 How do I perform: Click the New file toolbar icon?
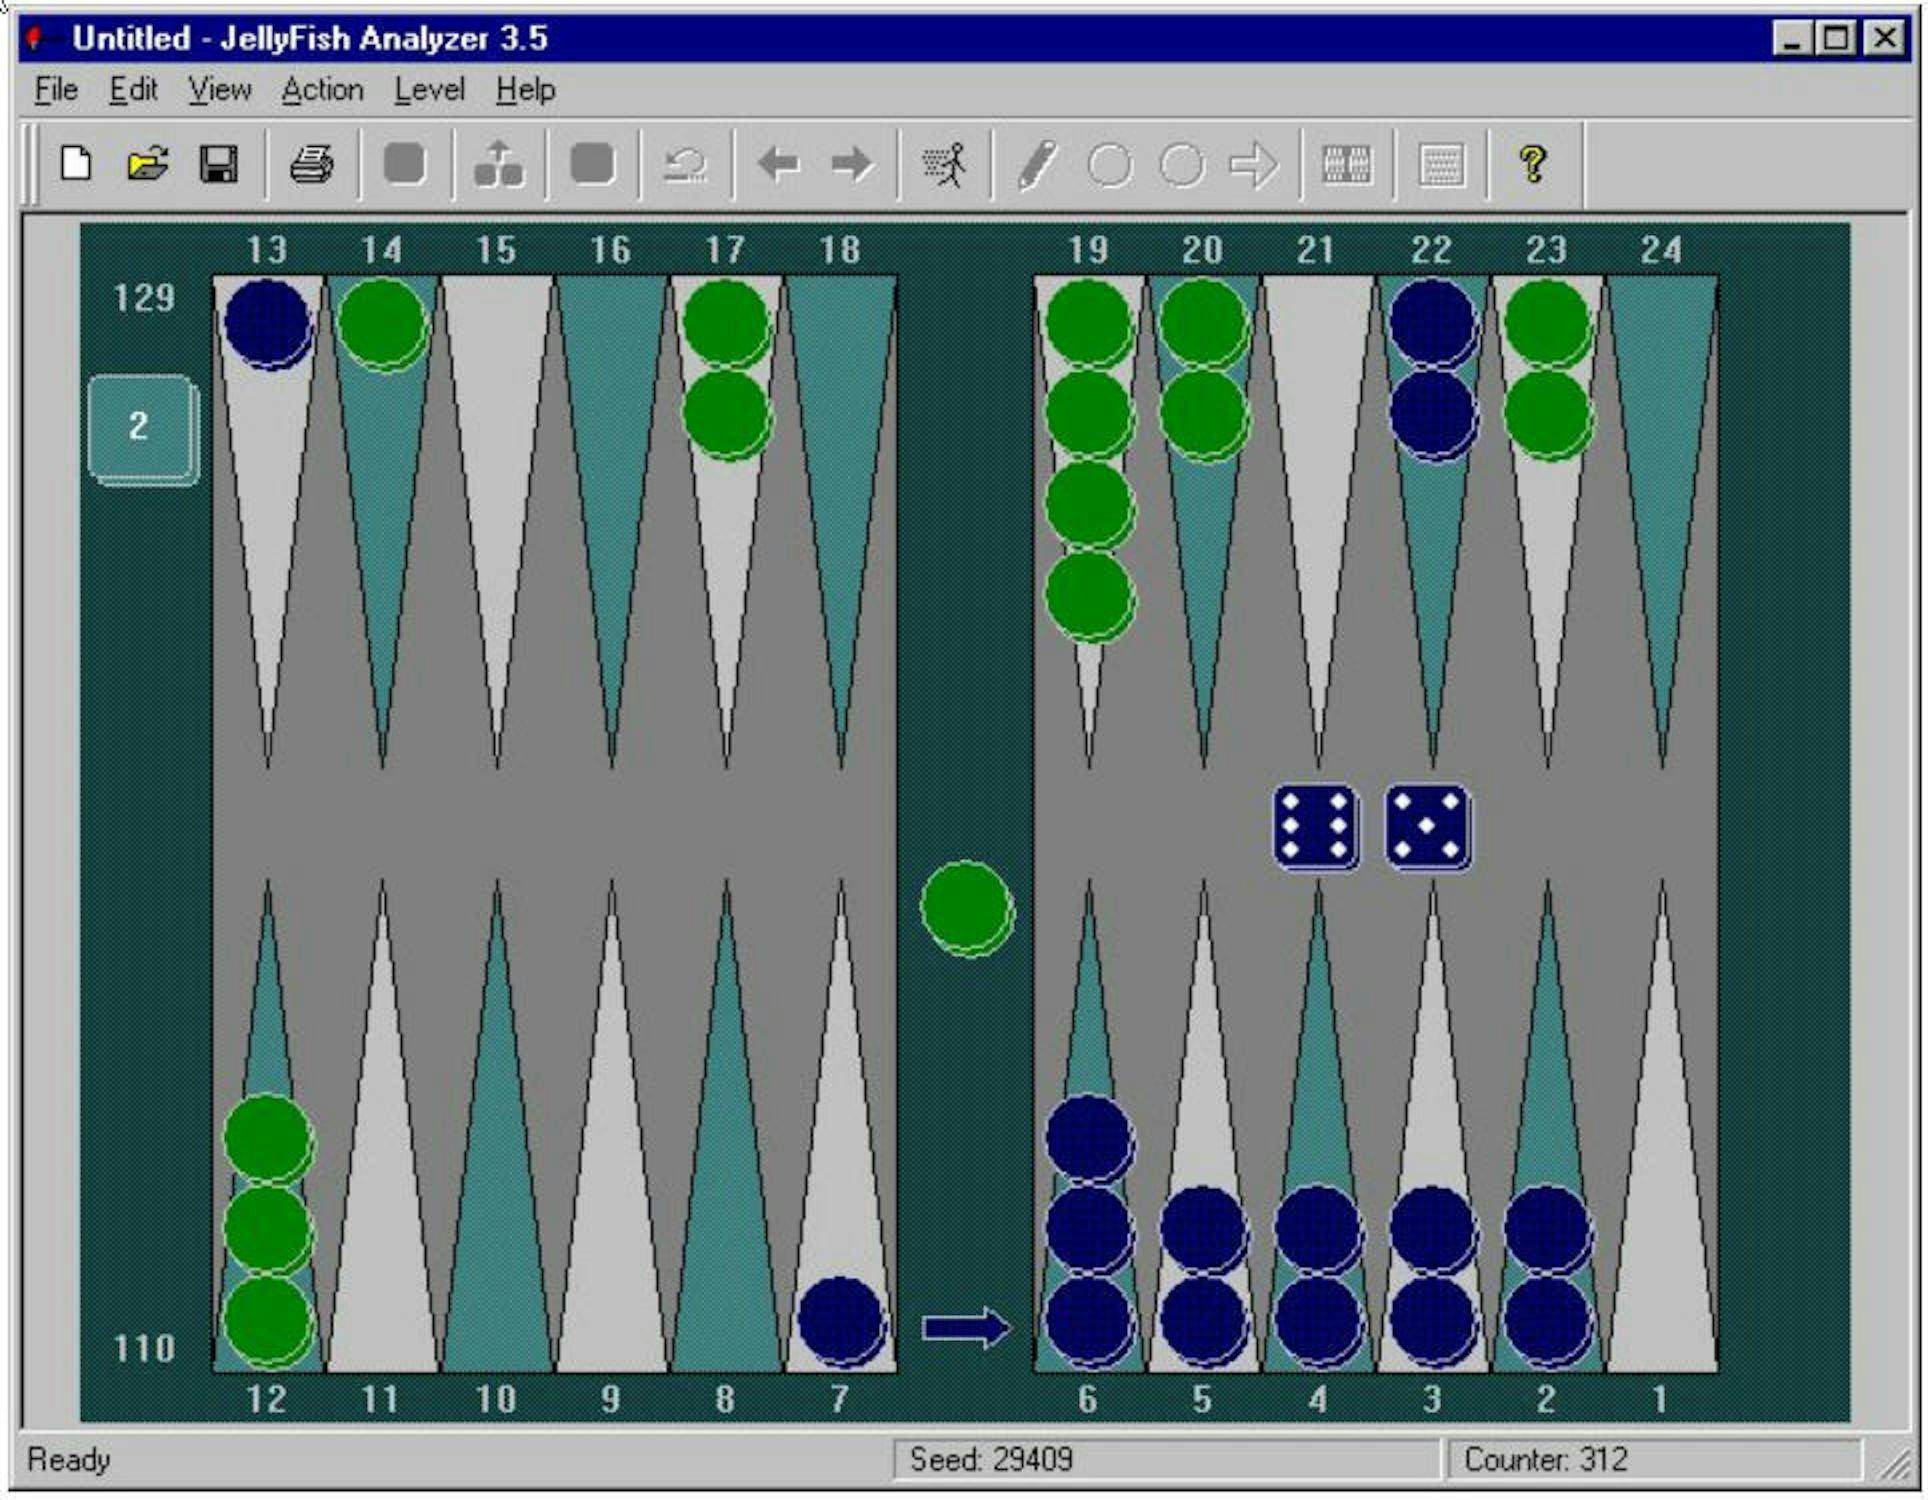coord(76,163)
